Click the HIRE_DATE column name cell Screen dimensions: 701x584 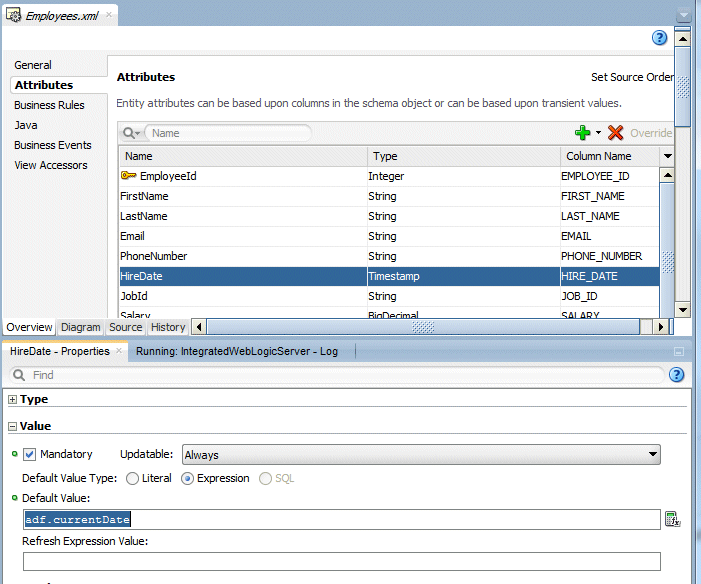610,276
